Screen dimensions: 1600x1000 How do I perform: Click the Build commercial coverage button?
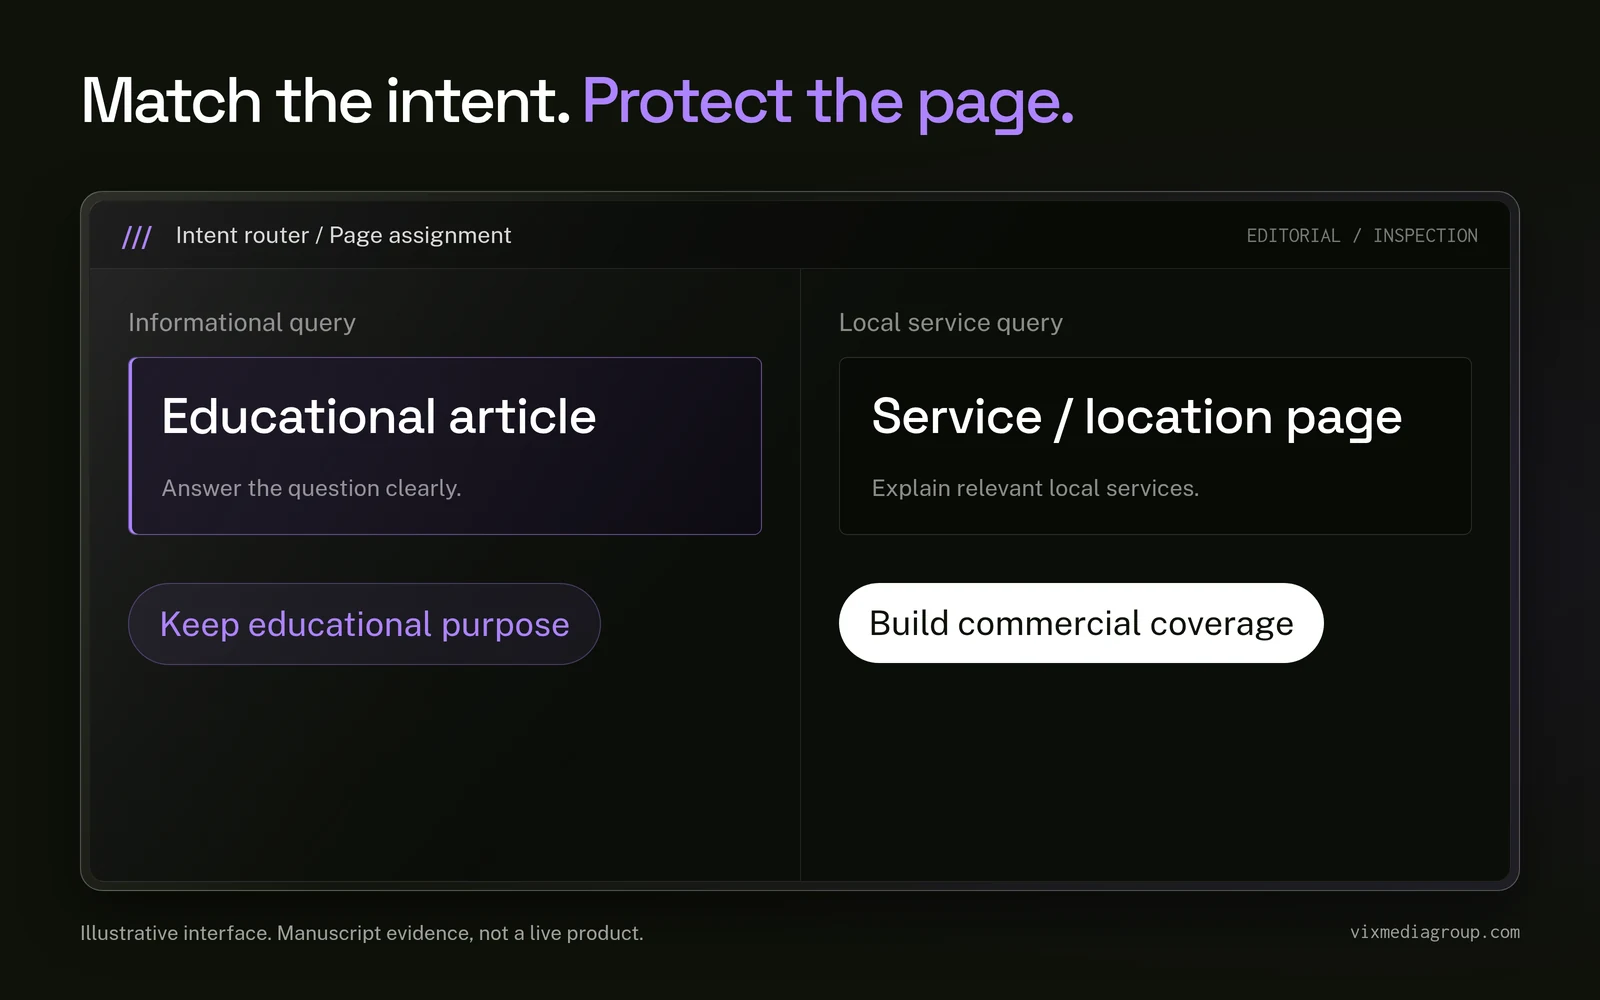click(x=1081, y=623)
